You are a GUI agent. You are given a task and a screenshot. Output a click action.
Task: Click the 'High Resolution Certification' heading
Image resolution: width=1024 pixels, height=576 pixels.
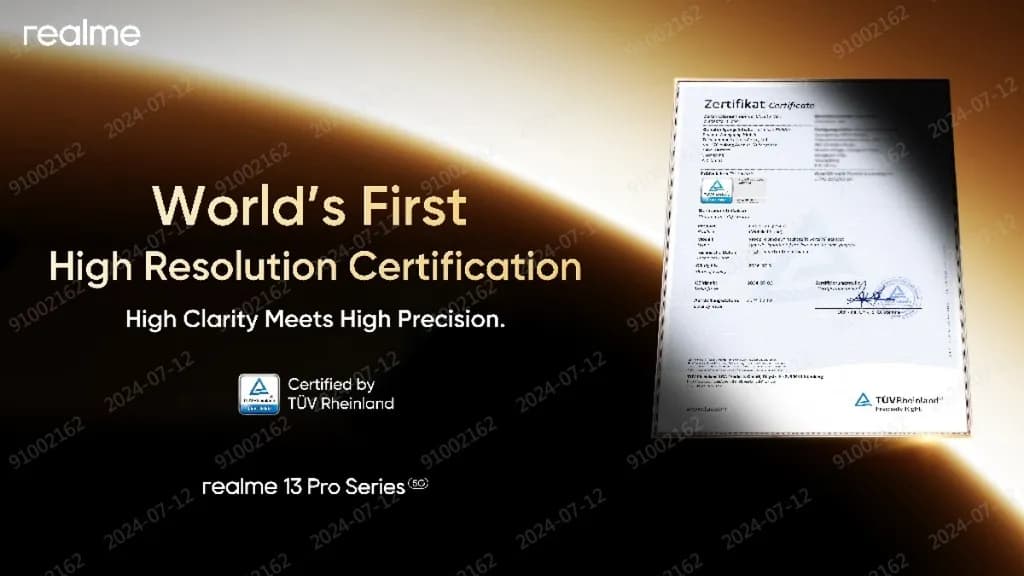coord(315,267)
